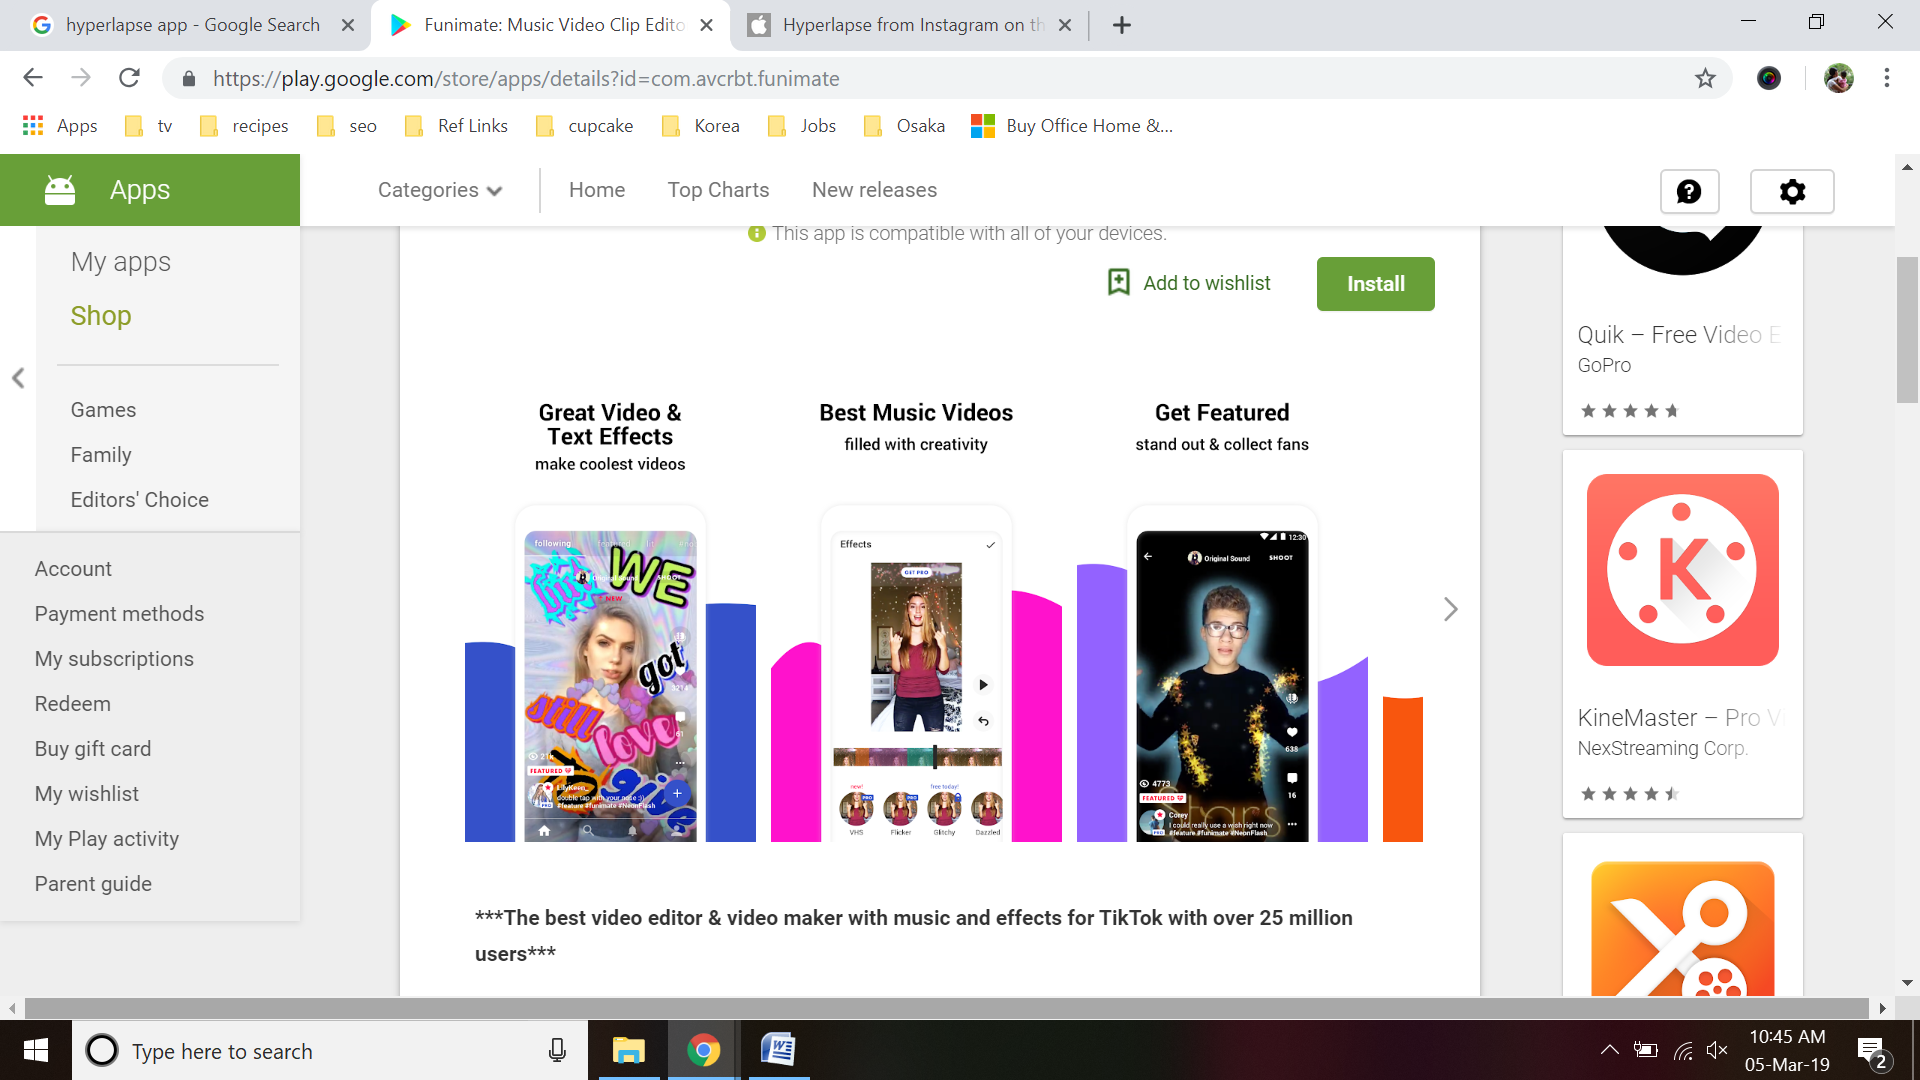
Task: Close the Google Search tab
Action: pyautogui.click(x=348, y=25)
